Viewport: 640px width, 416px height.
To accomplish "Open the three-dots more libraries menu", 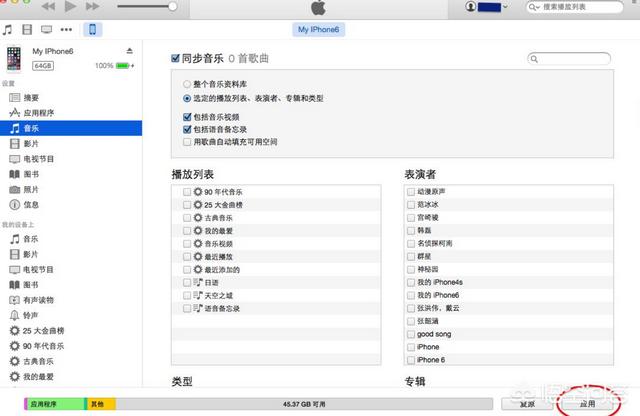I will 67,30.
